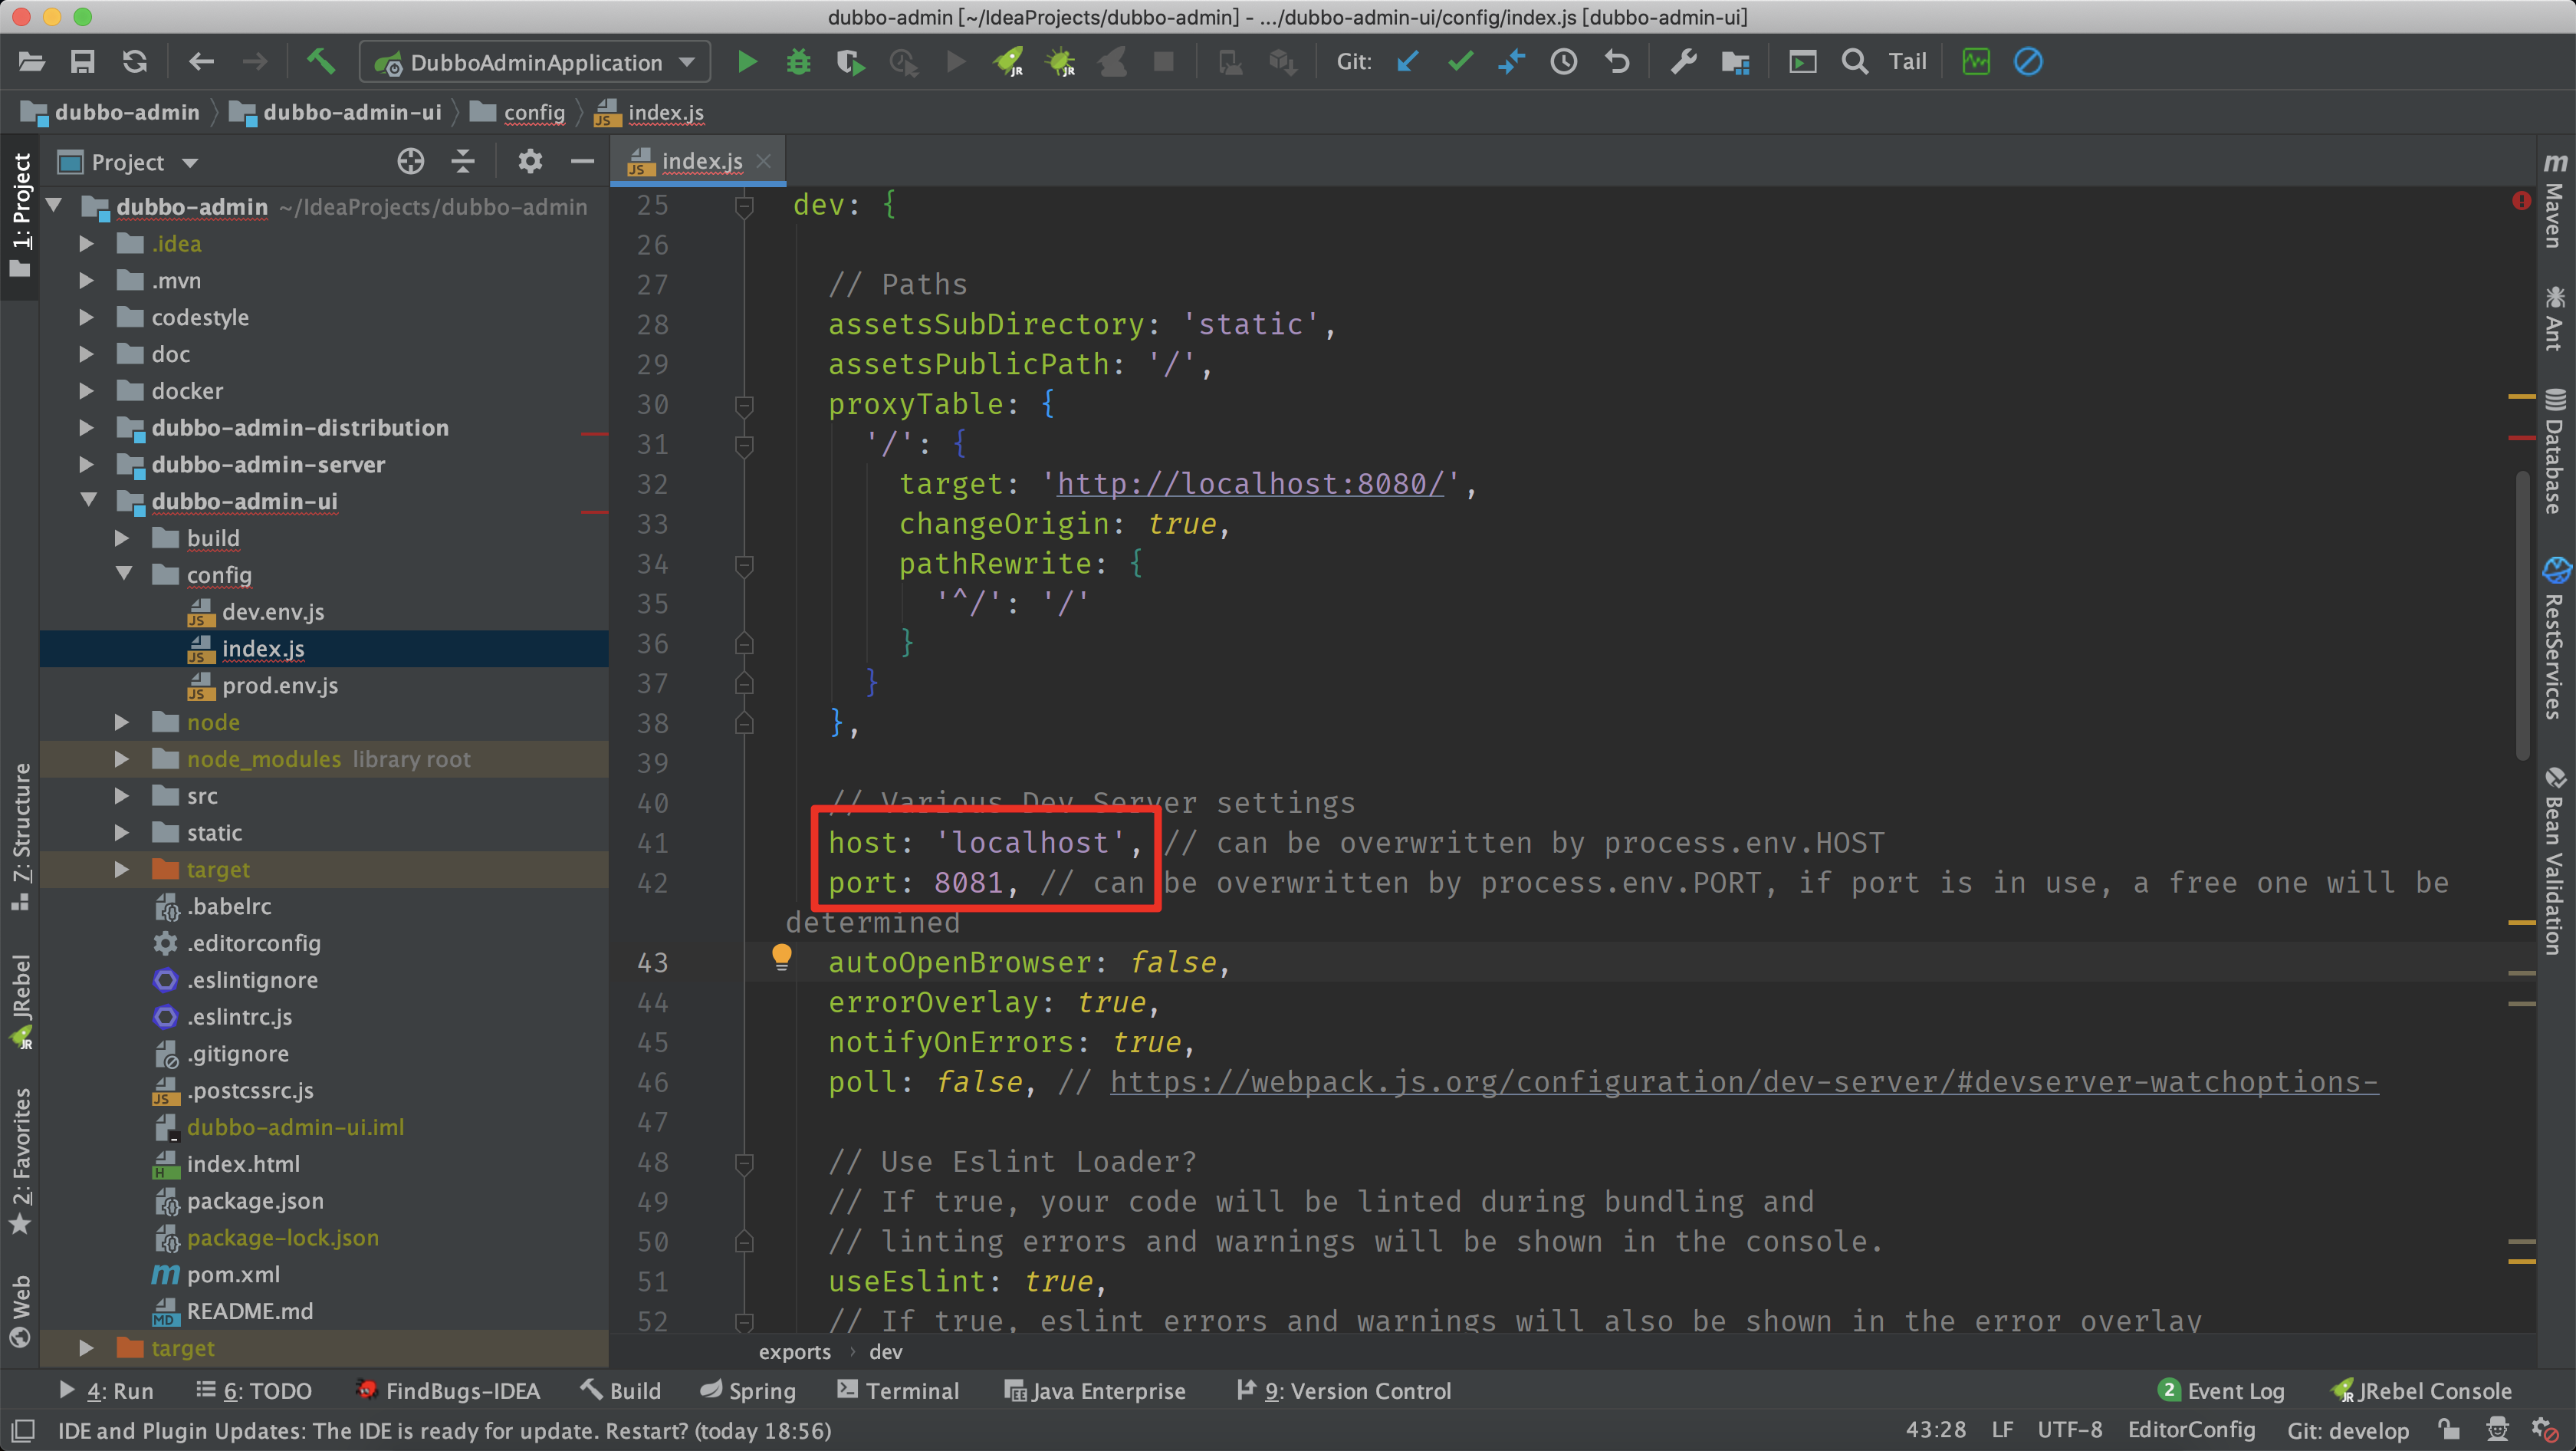The image size is (2576, 1451).
Task: Hide the Project panel with the minus icon
Action: click(x=582, y=161)
